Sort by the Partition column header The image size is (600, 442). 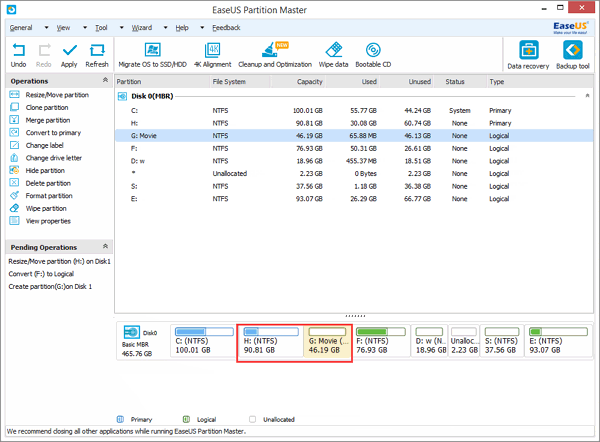click(163, 82)
